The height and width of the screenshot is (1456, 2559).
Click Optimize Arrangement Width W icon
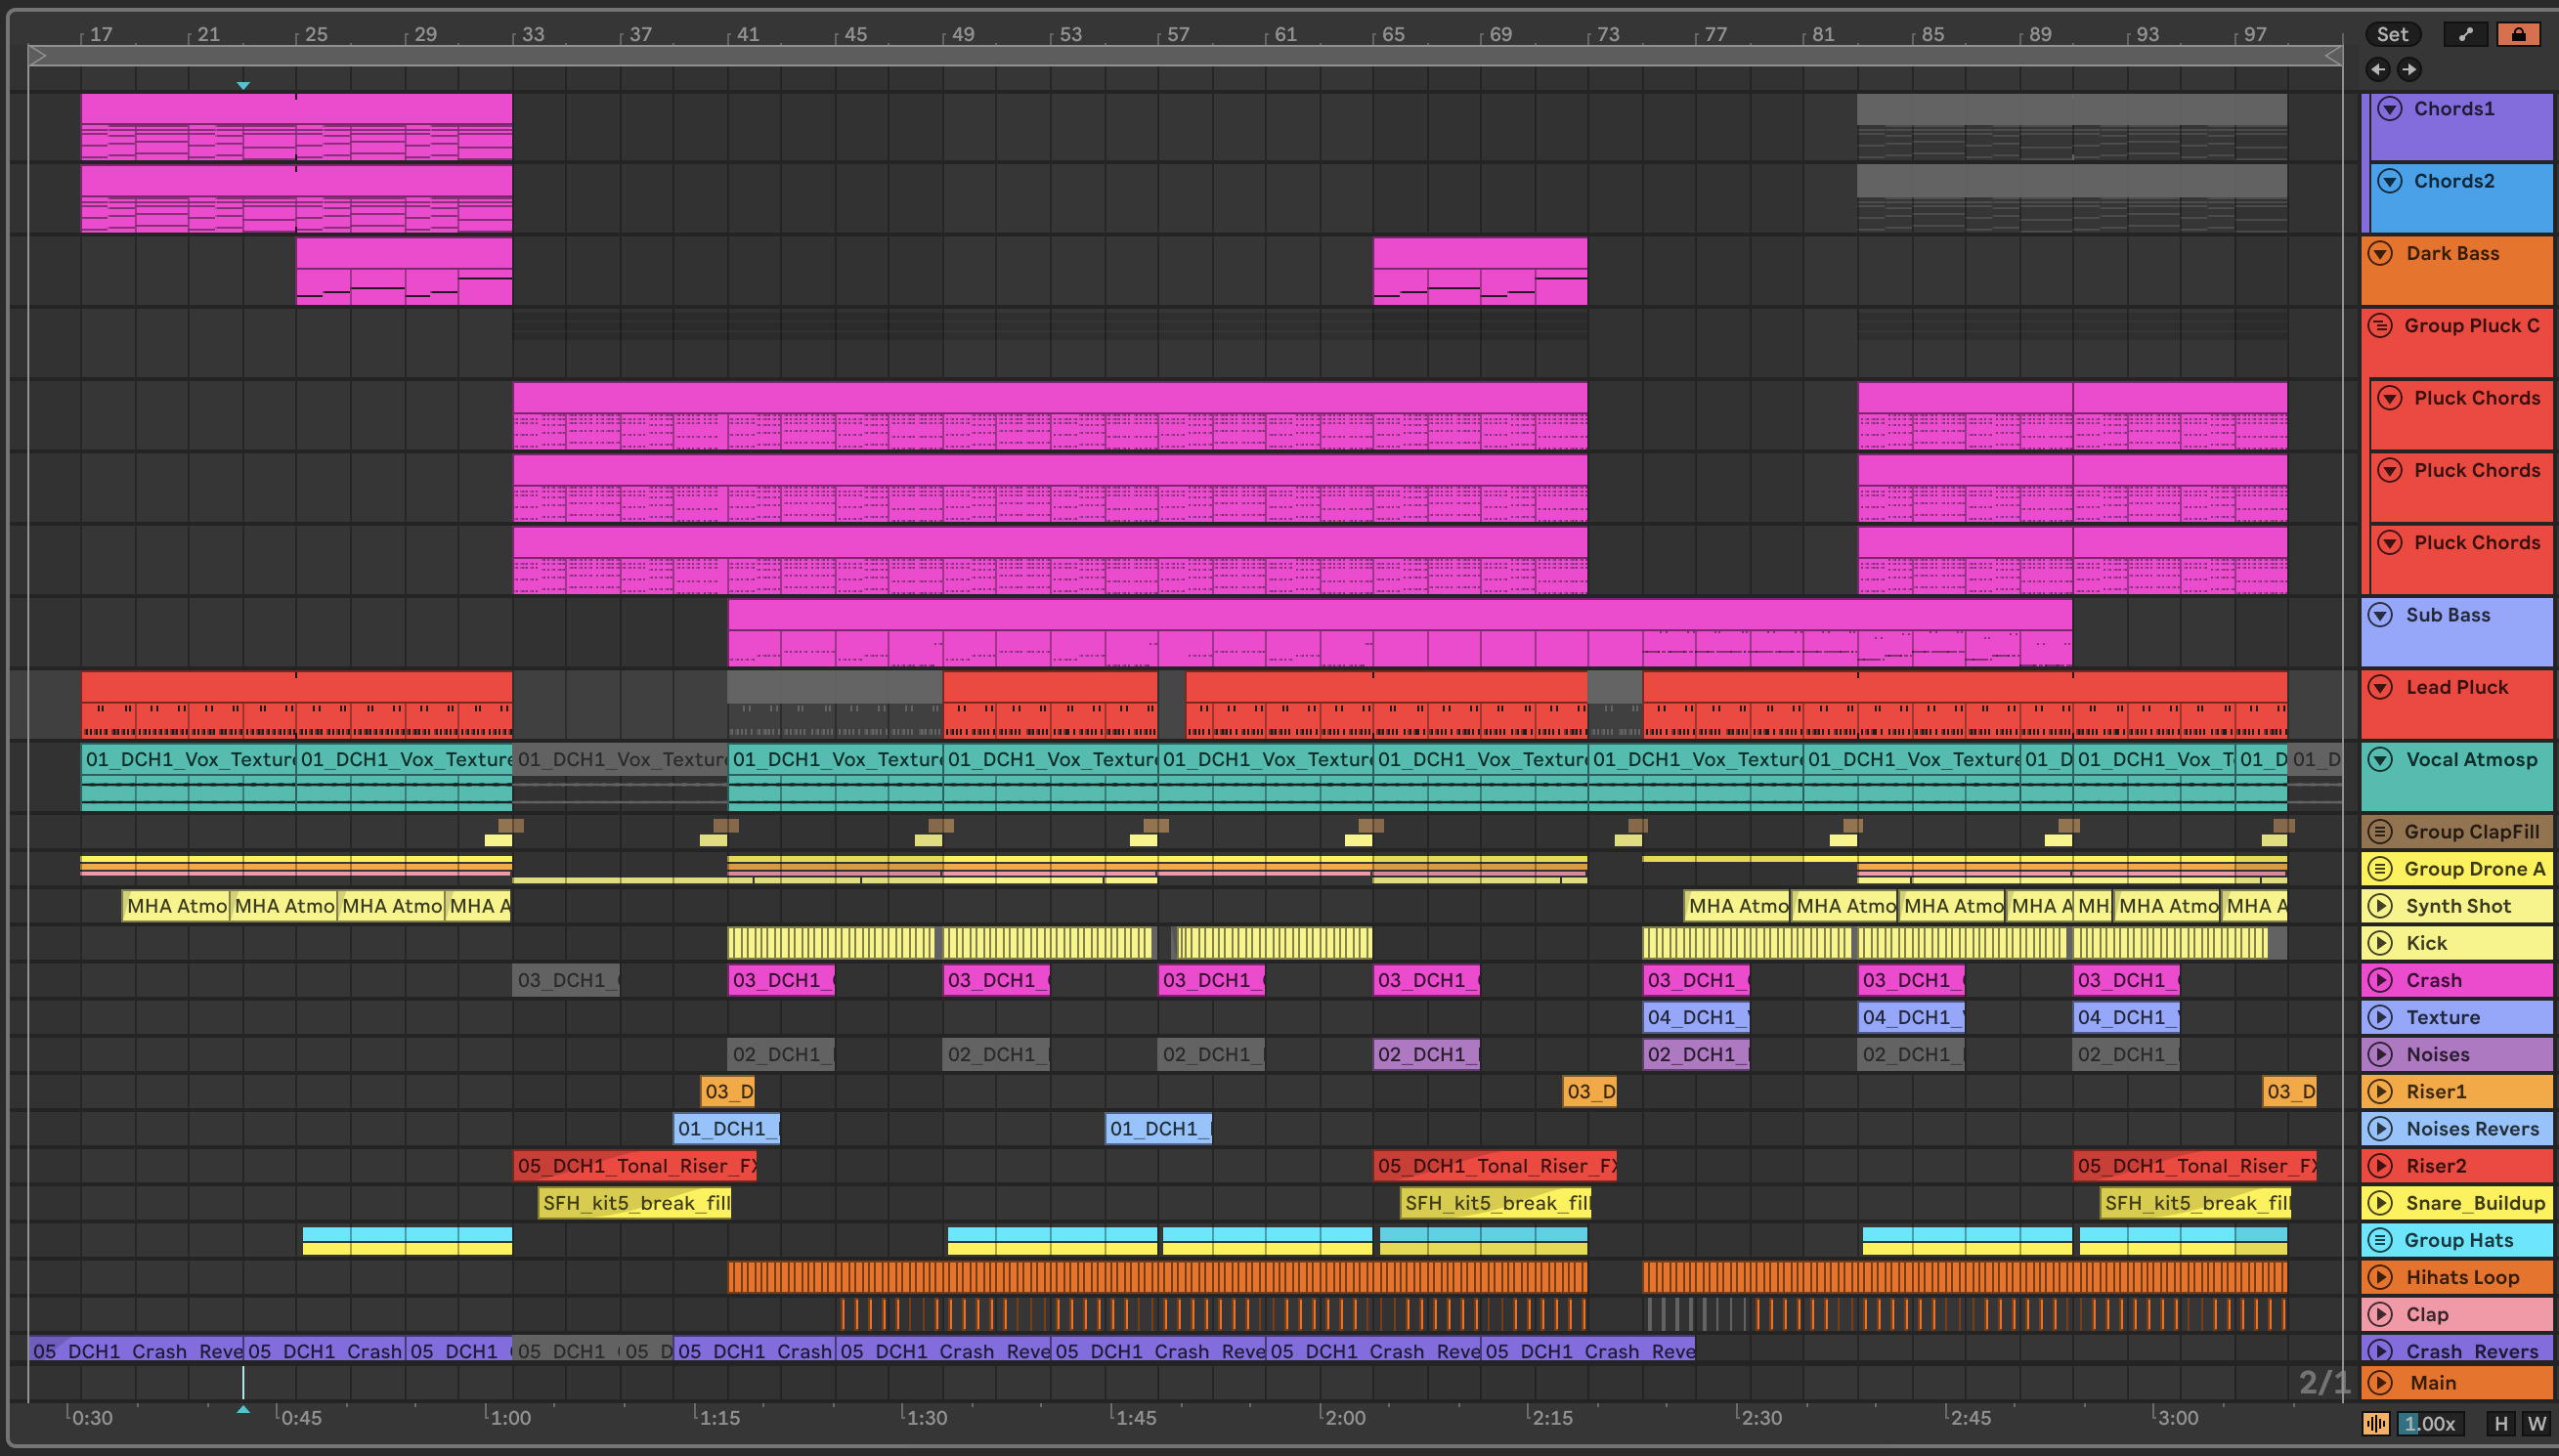[2537, 1423]
